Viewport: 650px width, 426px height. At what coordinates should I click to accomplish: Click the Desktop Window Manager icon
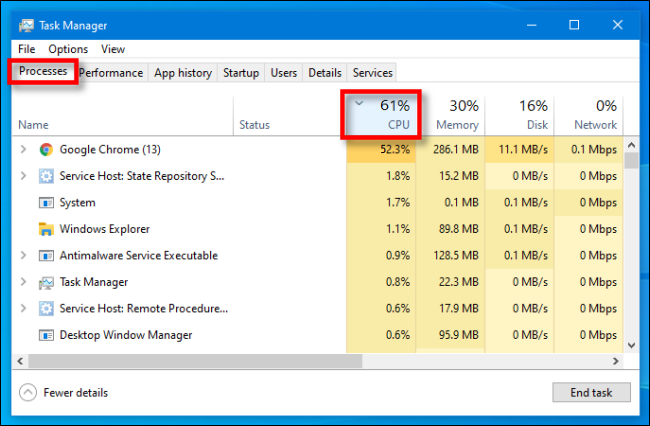(46, 335)
